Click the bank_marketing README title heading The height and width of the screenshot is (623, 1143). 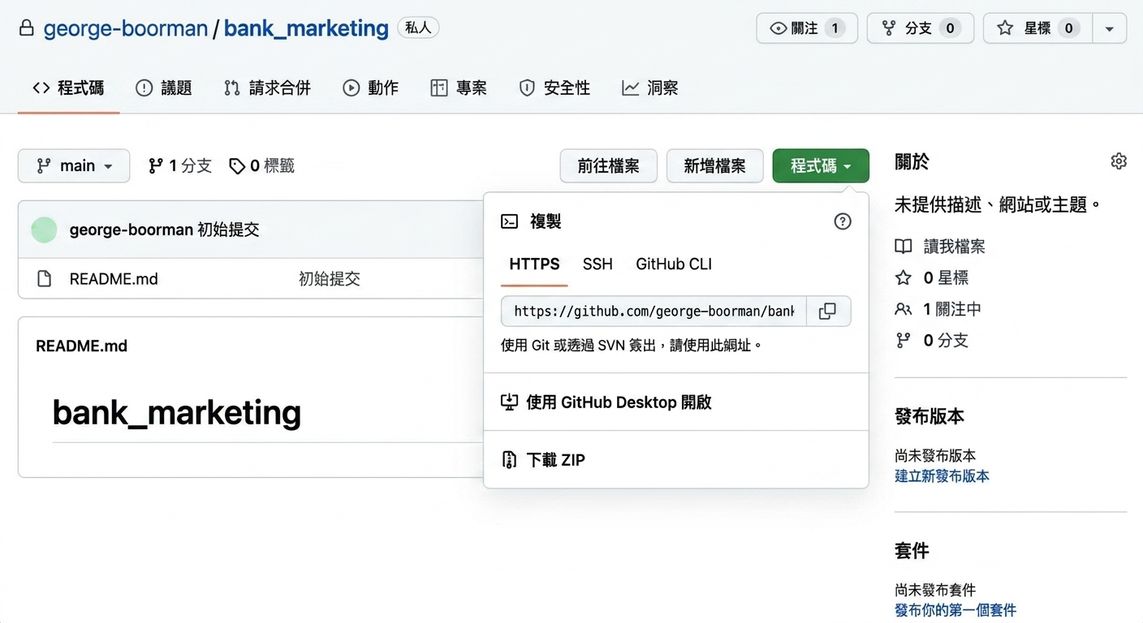176,412
